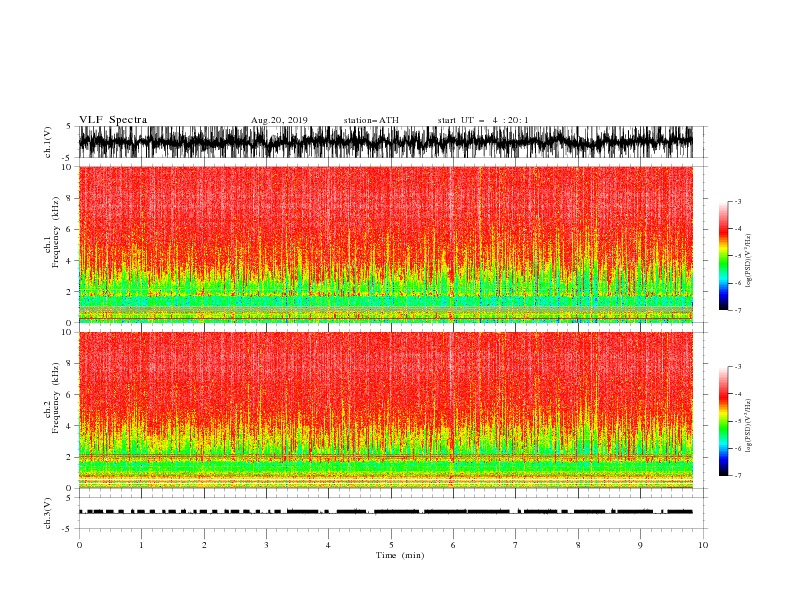Click the "ch.2 Frequency (kHz)" axis label
The image size is (792, 612).
(52, 397)
